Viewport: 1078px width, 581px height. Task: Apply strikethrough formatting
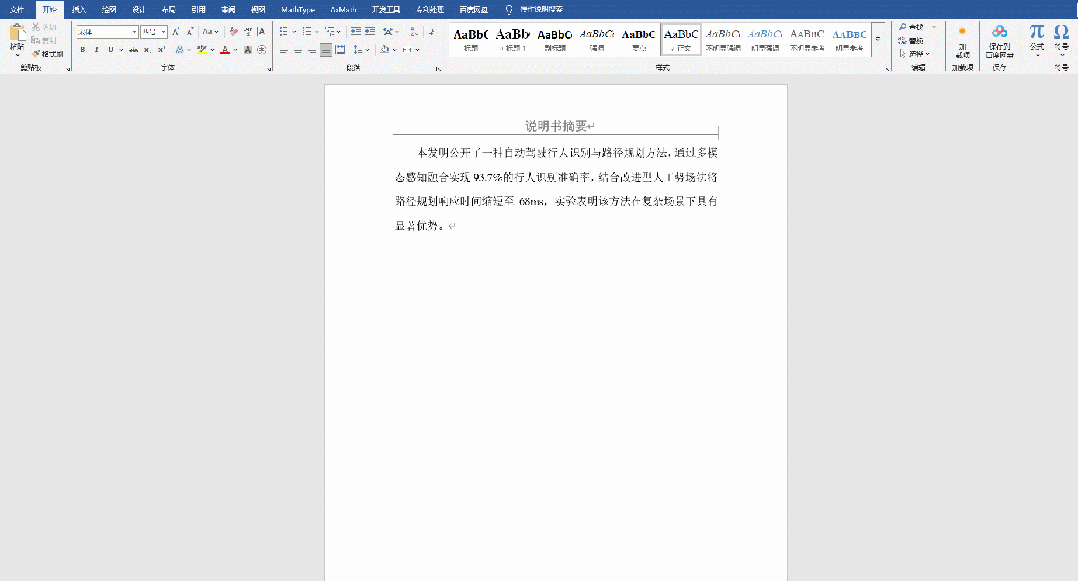tap(135, 49)
